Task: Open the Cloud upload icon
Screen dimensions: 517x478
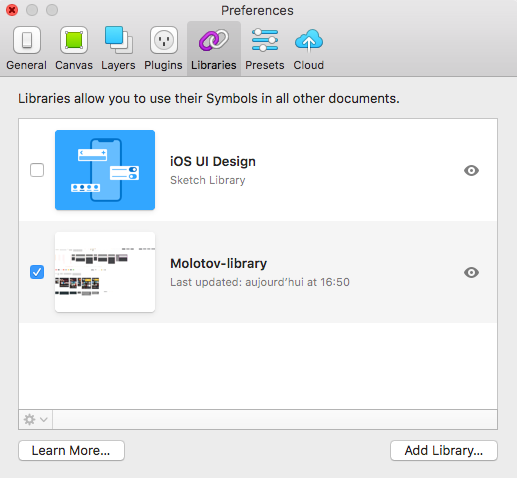Action: (309, 40)
